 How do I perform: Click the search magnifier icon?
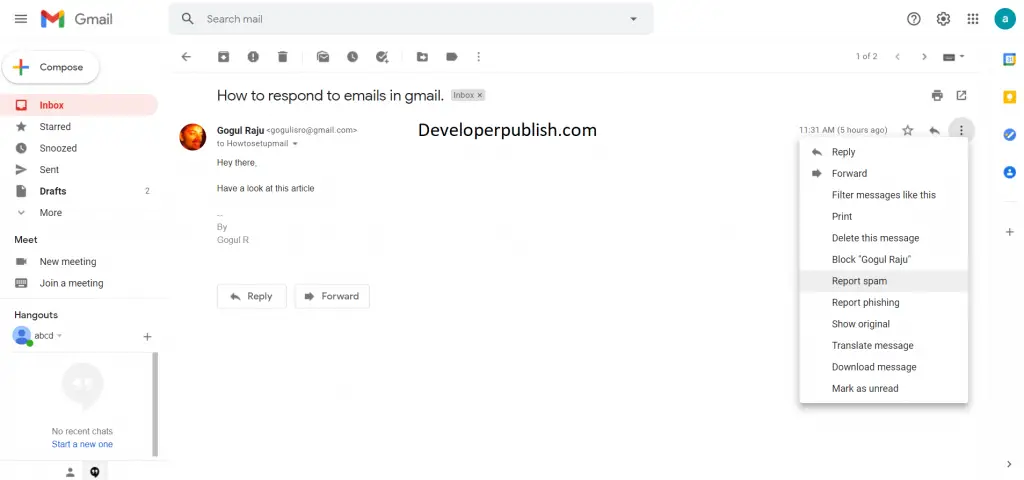click(187, 19)
